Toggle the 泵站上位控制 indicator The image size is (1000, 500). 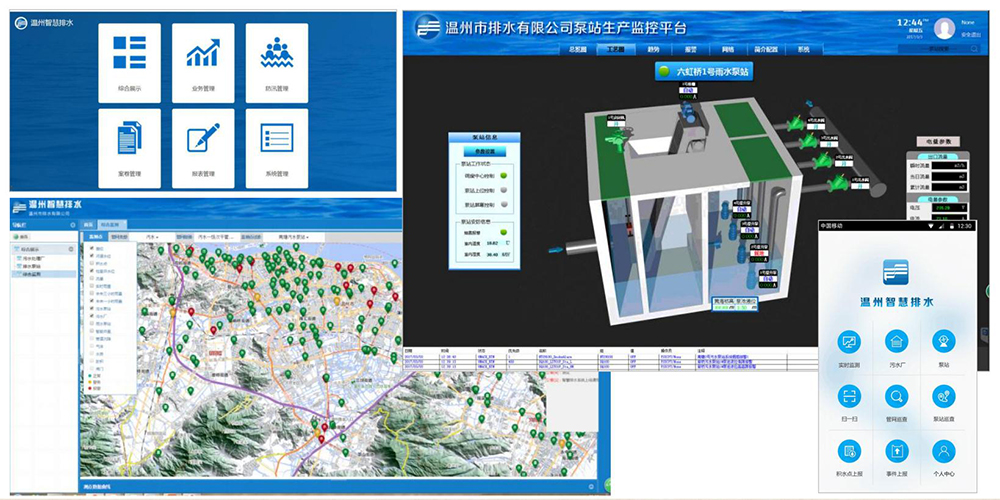(504, 190)
